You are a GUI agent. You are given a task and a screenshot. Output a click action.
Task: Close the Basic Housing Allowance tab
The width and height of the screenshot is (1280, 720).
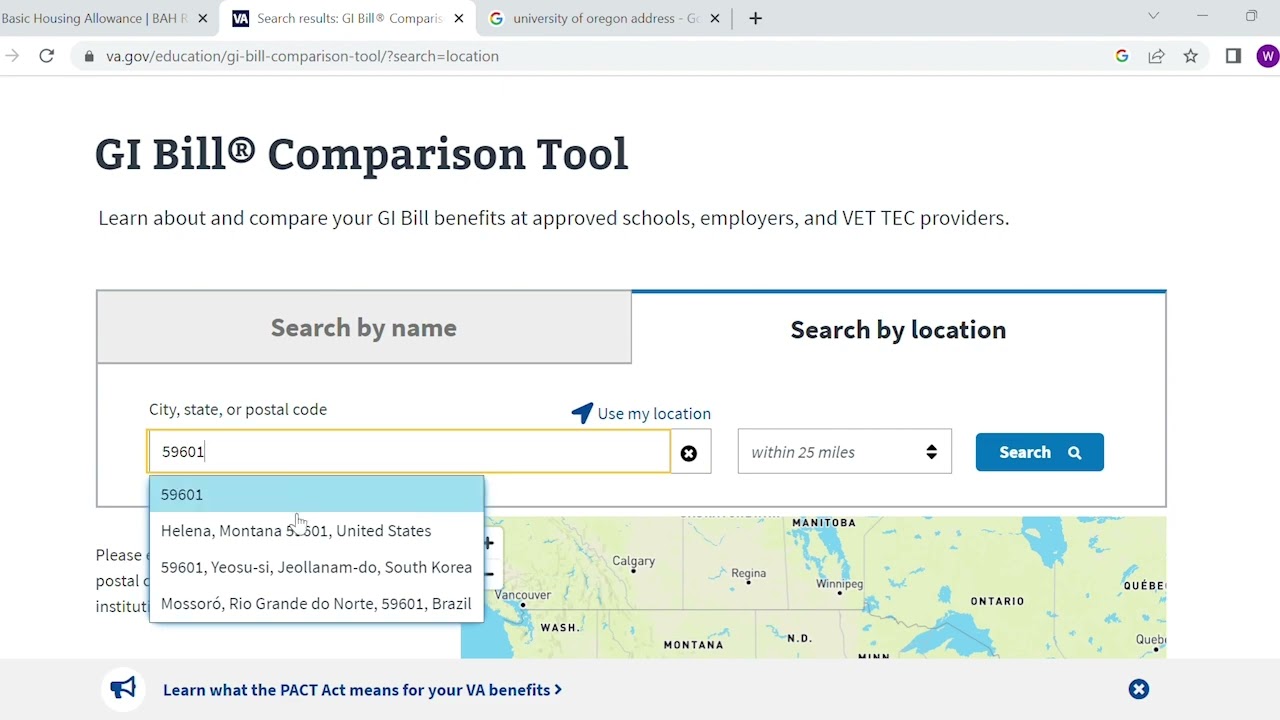[203, 18]
